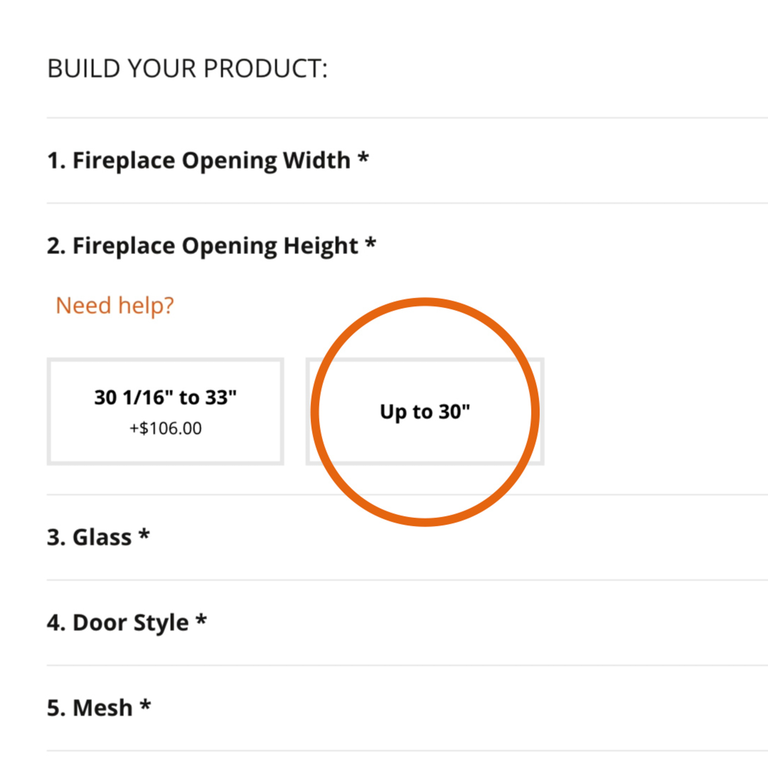
Task: Click the required asterisk after Door Style
Action: pyautogui.click(x=201, y=622)
